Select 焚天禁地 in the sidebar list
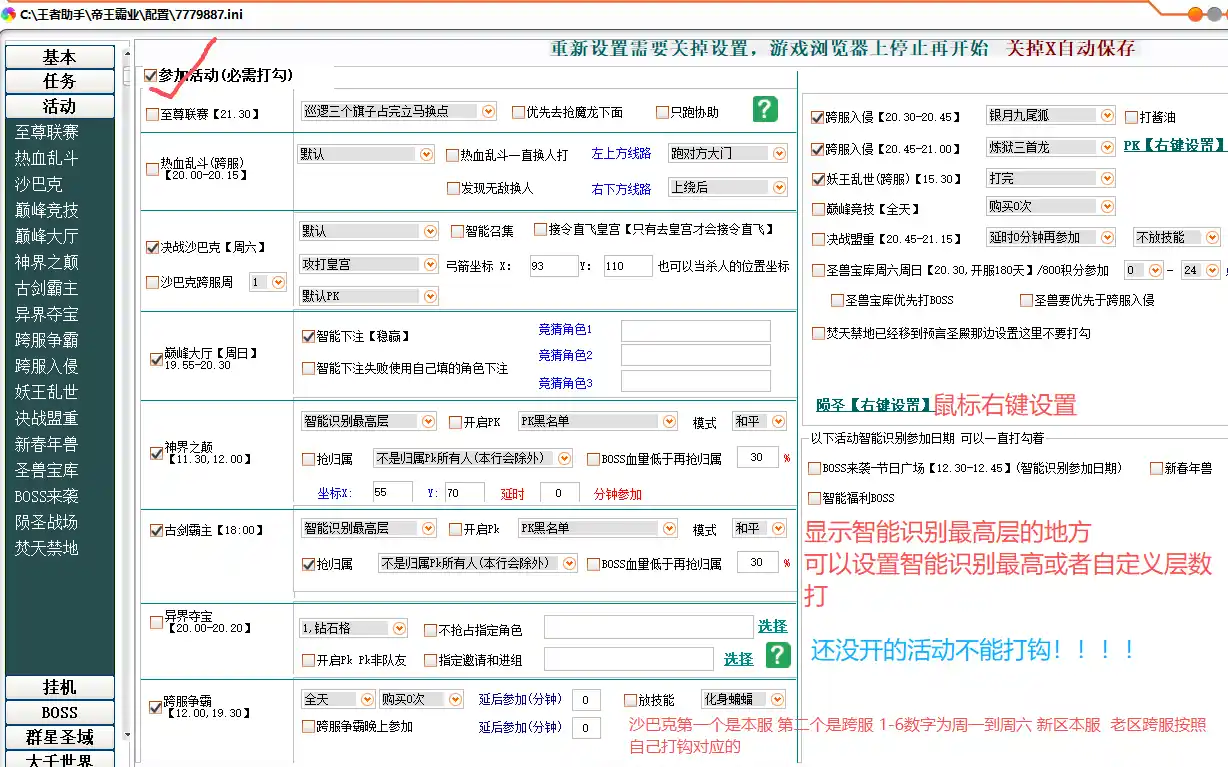This screenshot has height=767, width=1228. coord(47,548)
